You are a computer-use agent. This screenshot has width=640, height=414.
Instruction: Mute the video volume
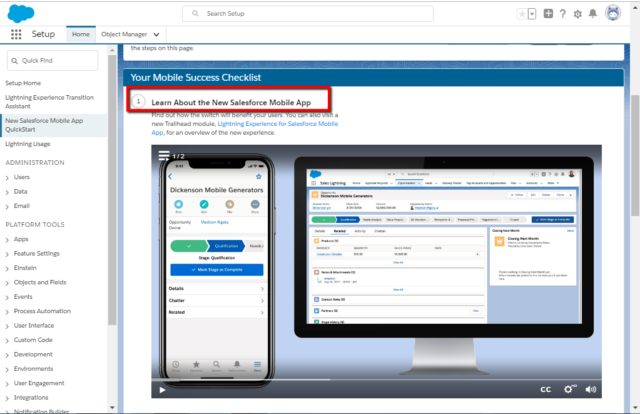[x=591, y=388]
